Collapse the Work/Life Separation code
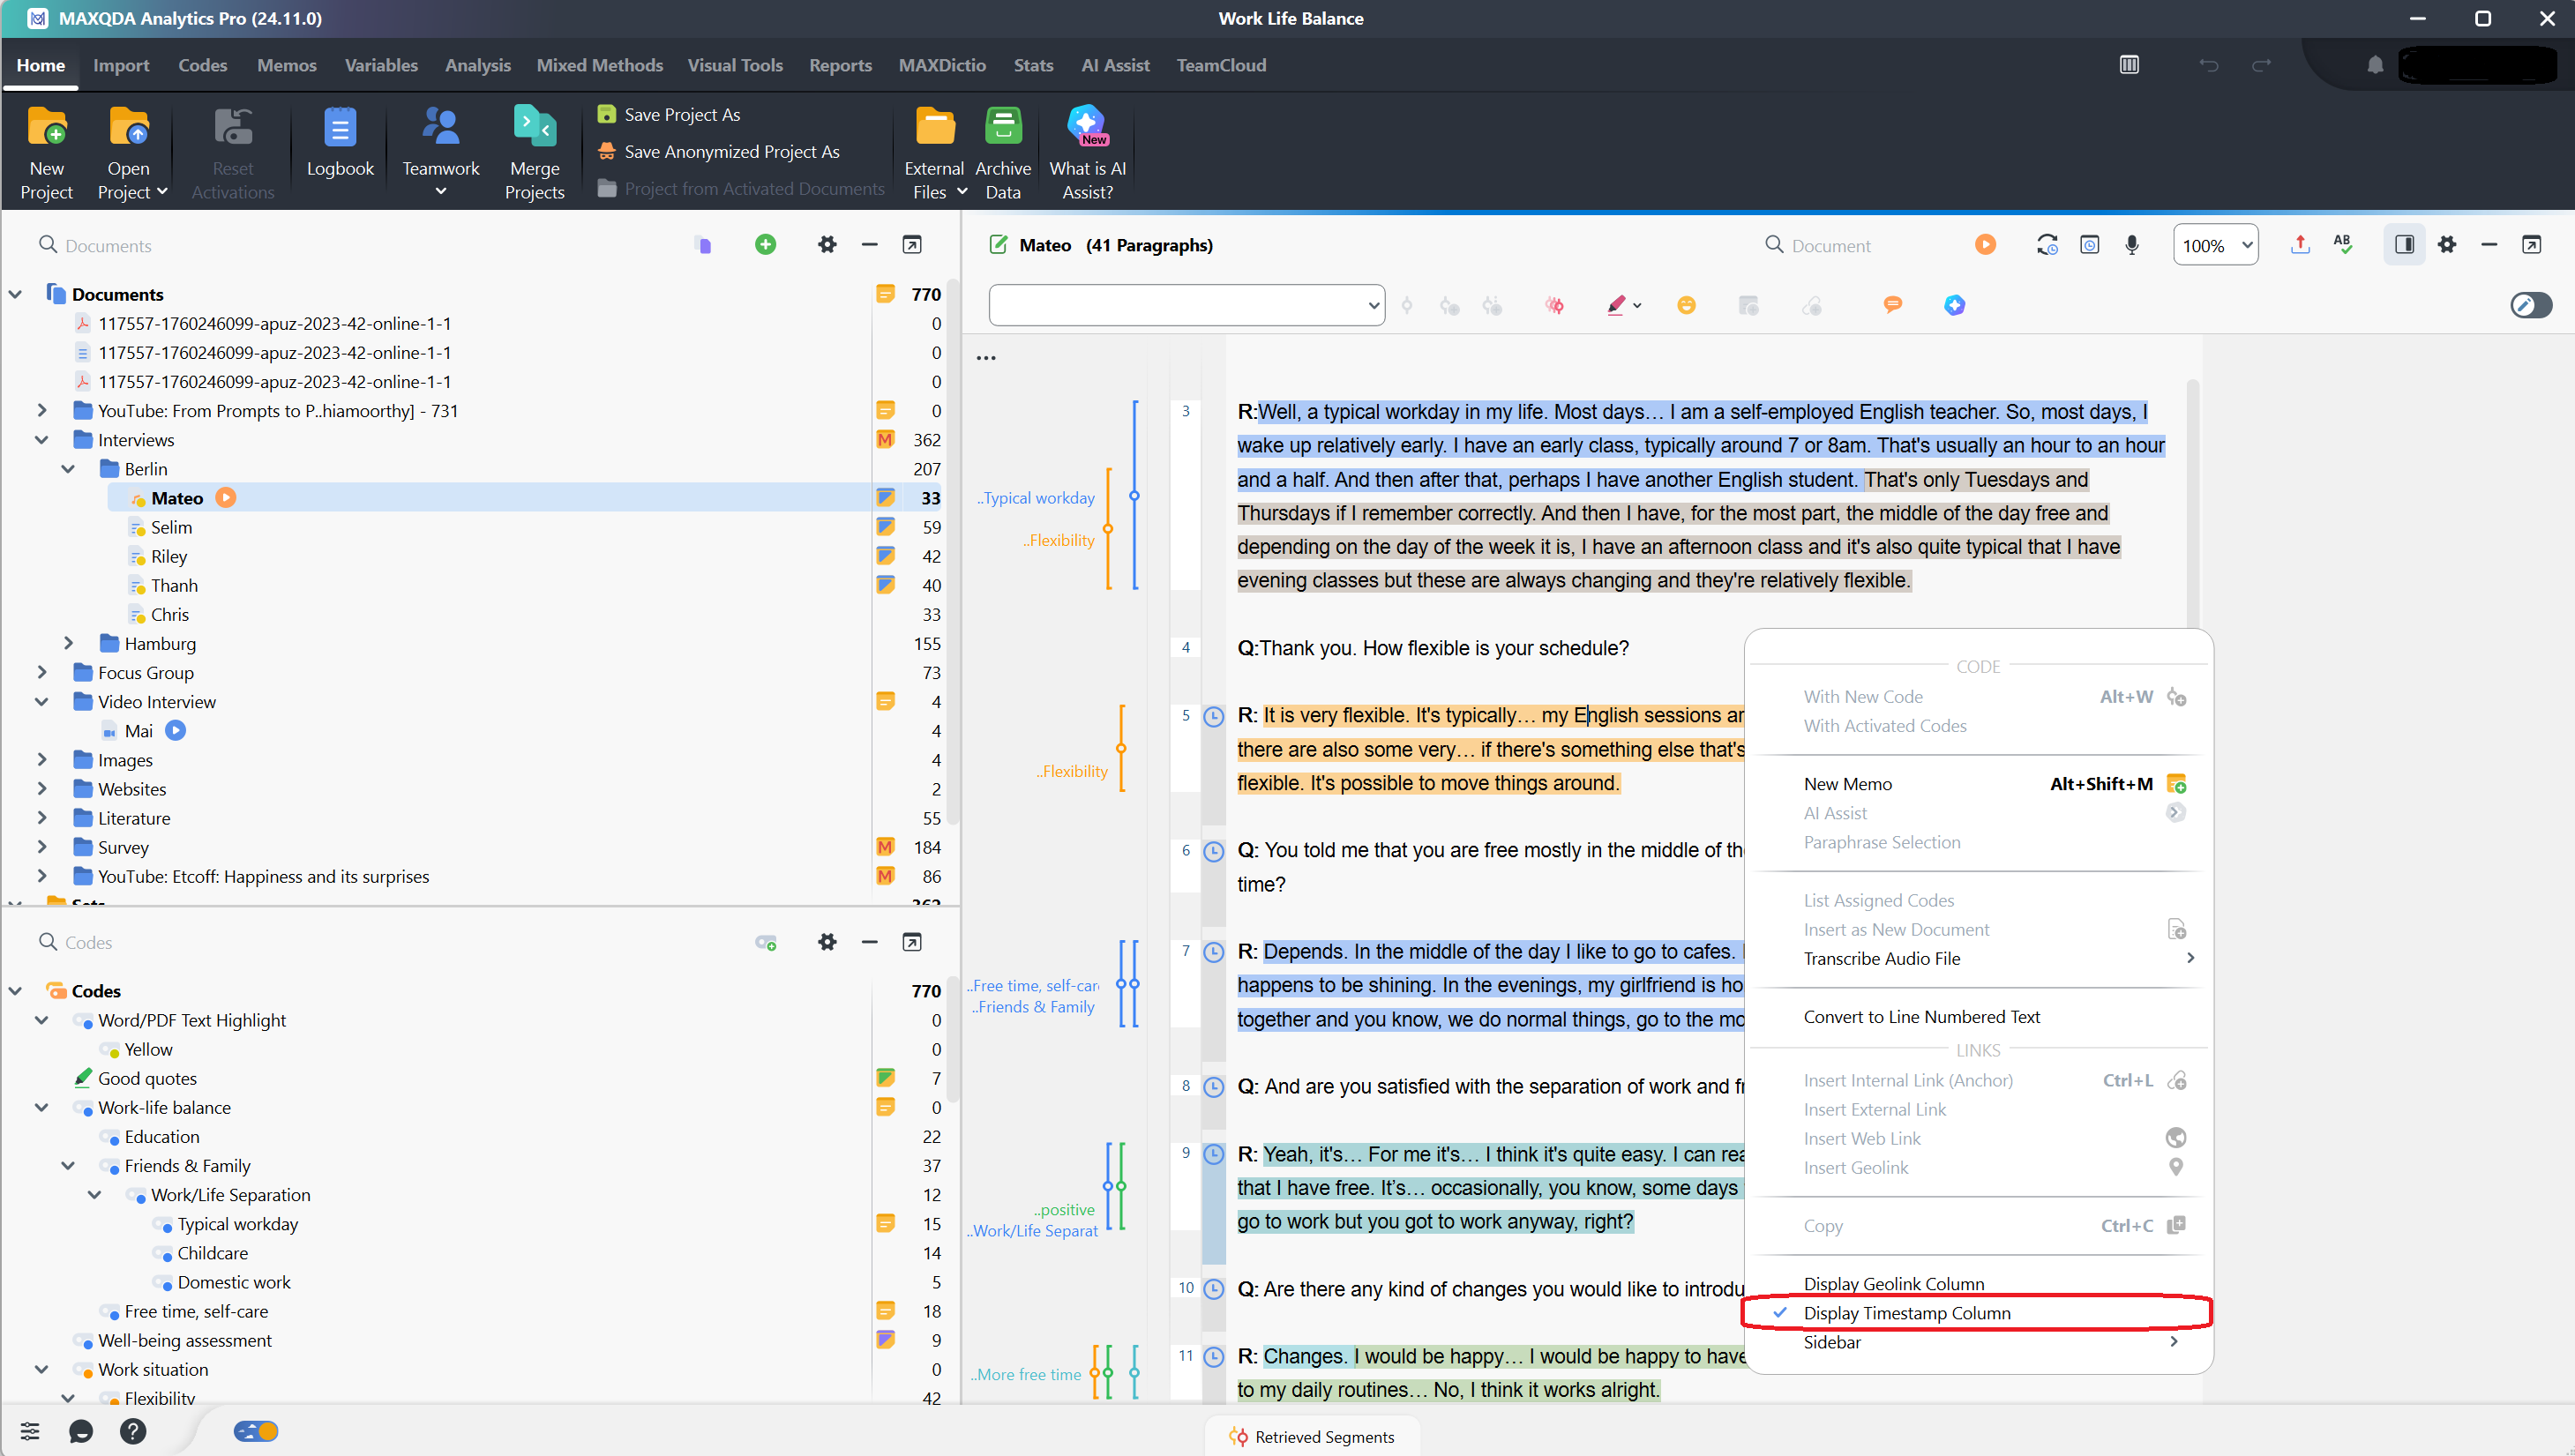2575x1456 pixels. (x=94, y=1195)
